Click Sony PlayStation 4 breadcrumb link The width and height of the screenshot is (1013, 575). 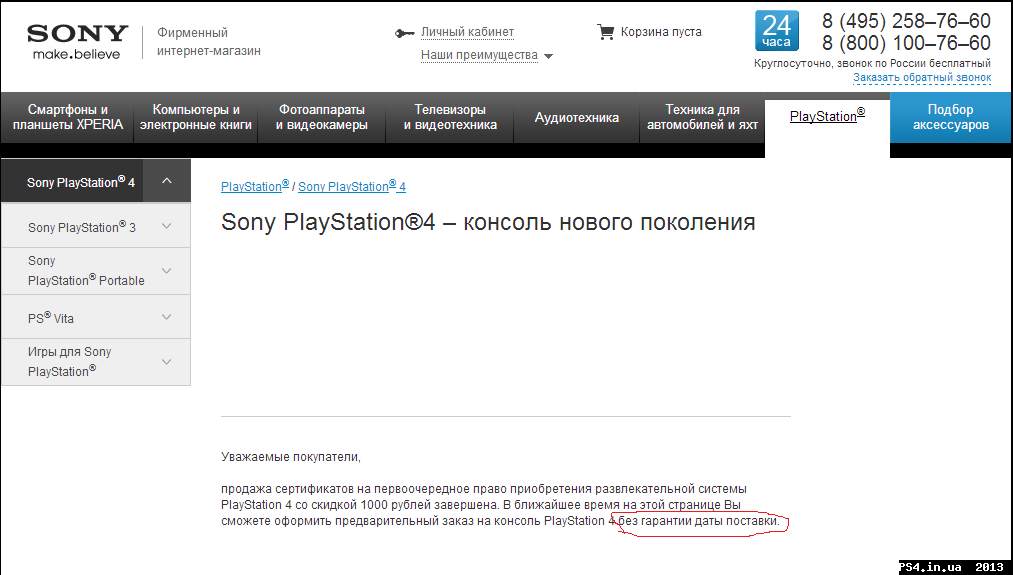click(x=352, y=187)
